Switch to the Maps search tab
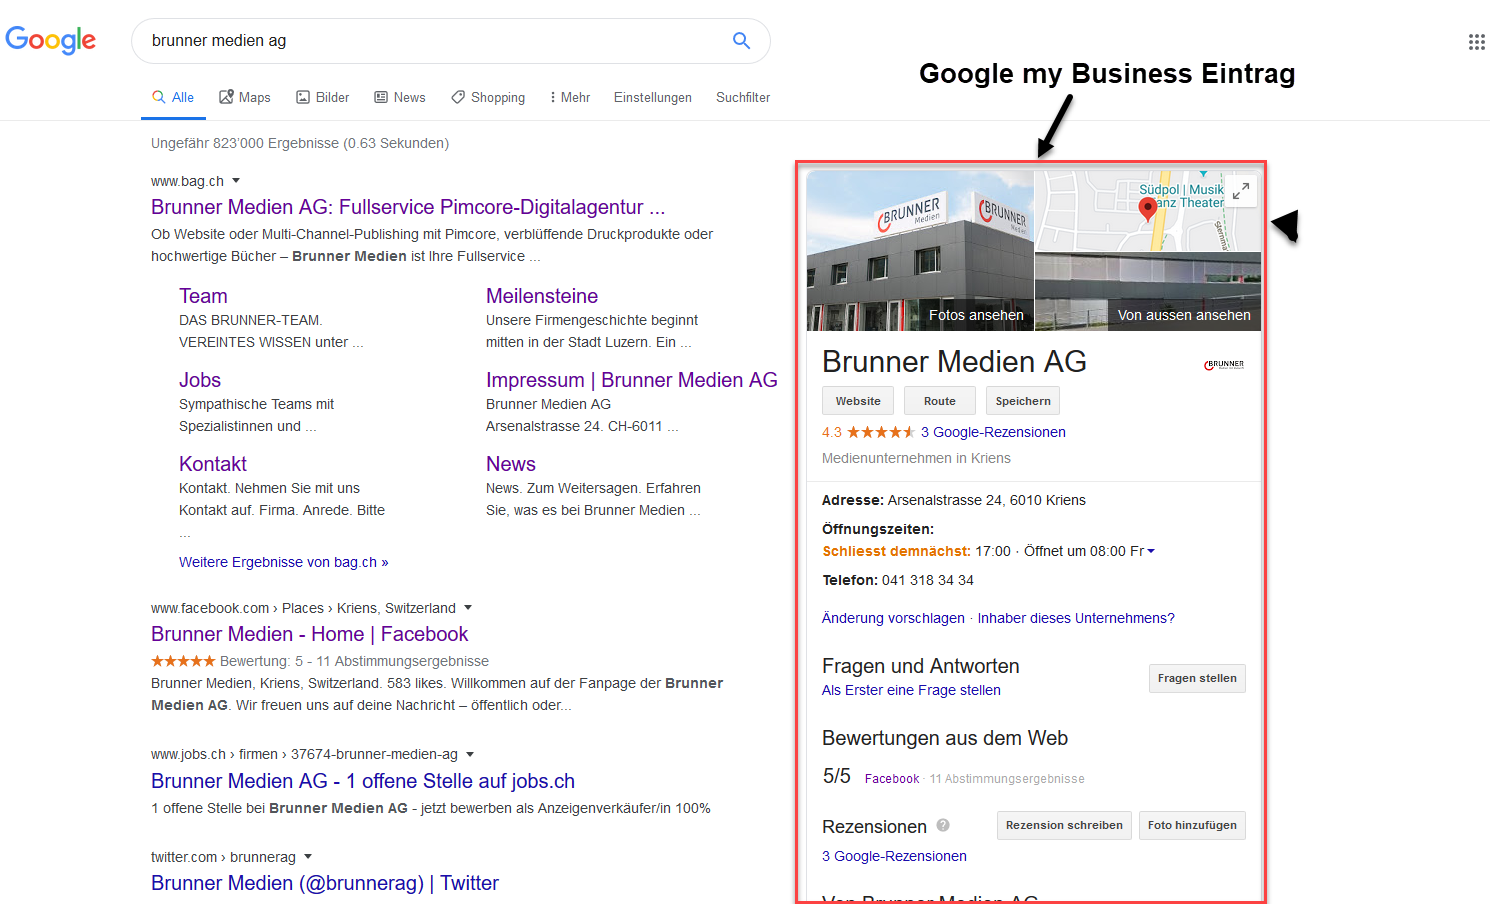Screen dimensions: 1490x904 (x=245, y=97)
